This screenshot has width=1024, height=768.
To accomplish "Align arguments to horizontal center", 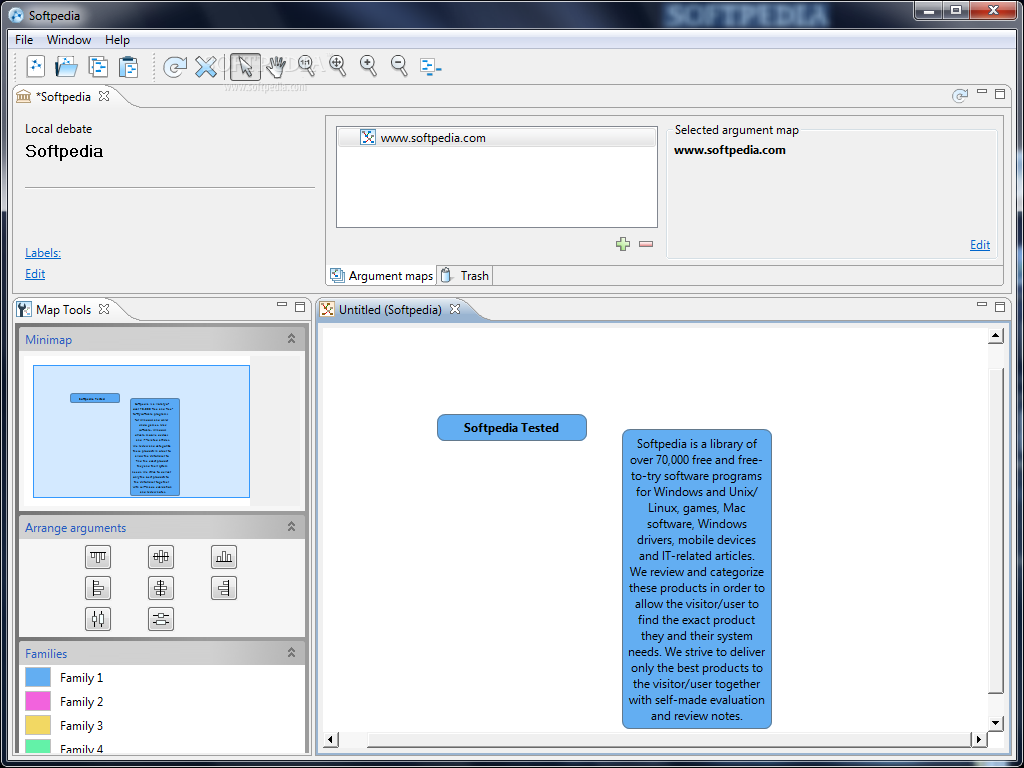I will 161,588.
